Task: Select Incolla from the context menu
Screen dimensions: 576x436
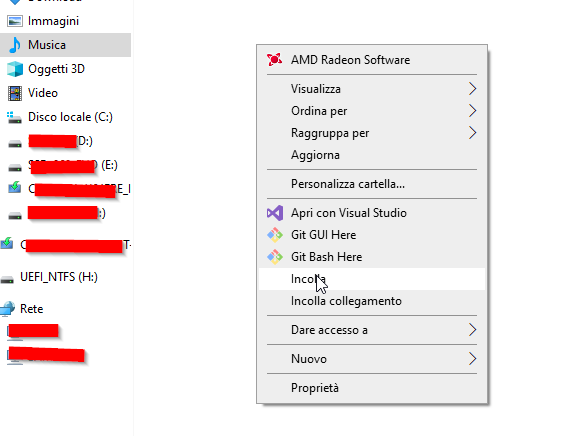Action: (372, 279)
